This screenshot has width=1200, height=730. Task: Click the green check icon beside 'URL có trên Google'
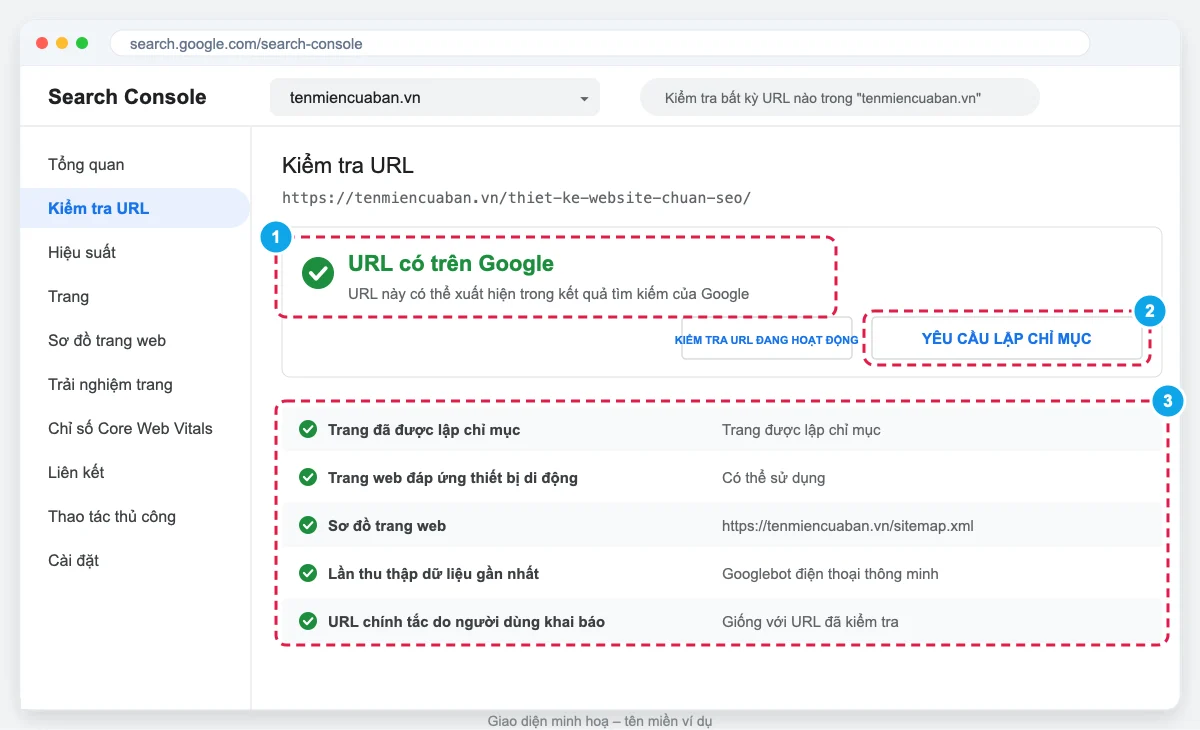(318, 272)
